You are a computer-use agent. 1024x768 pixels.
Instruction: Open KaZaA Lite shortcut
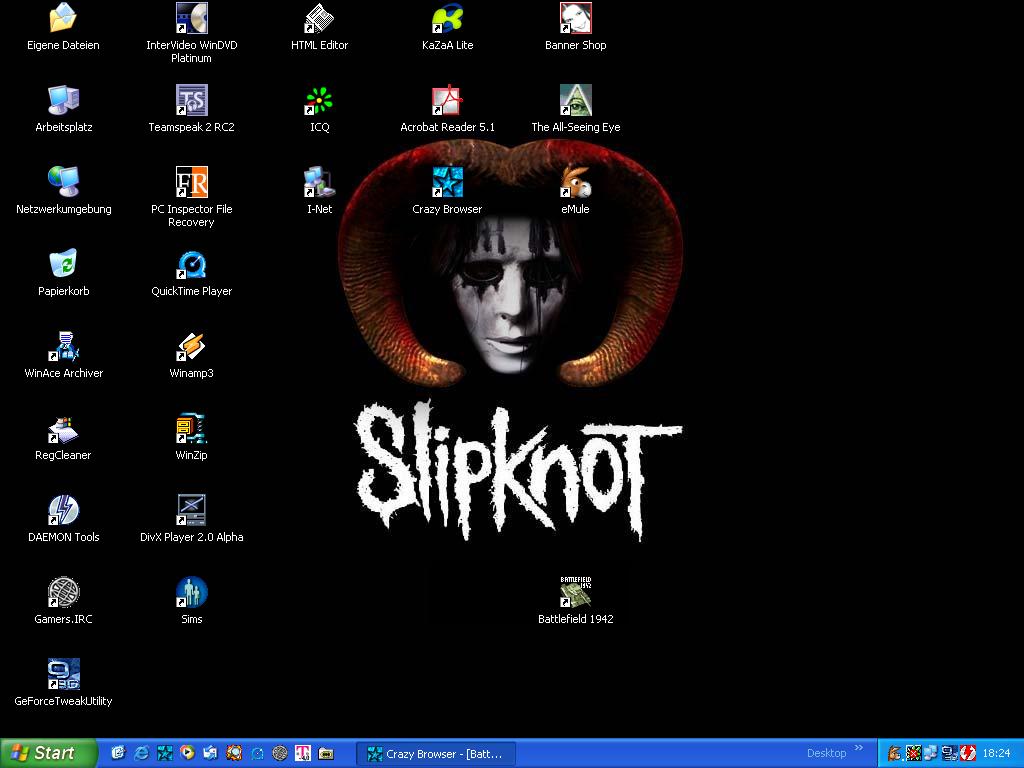pos(447,19)
